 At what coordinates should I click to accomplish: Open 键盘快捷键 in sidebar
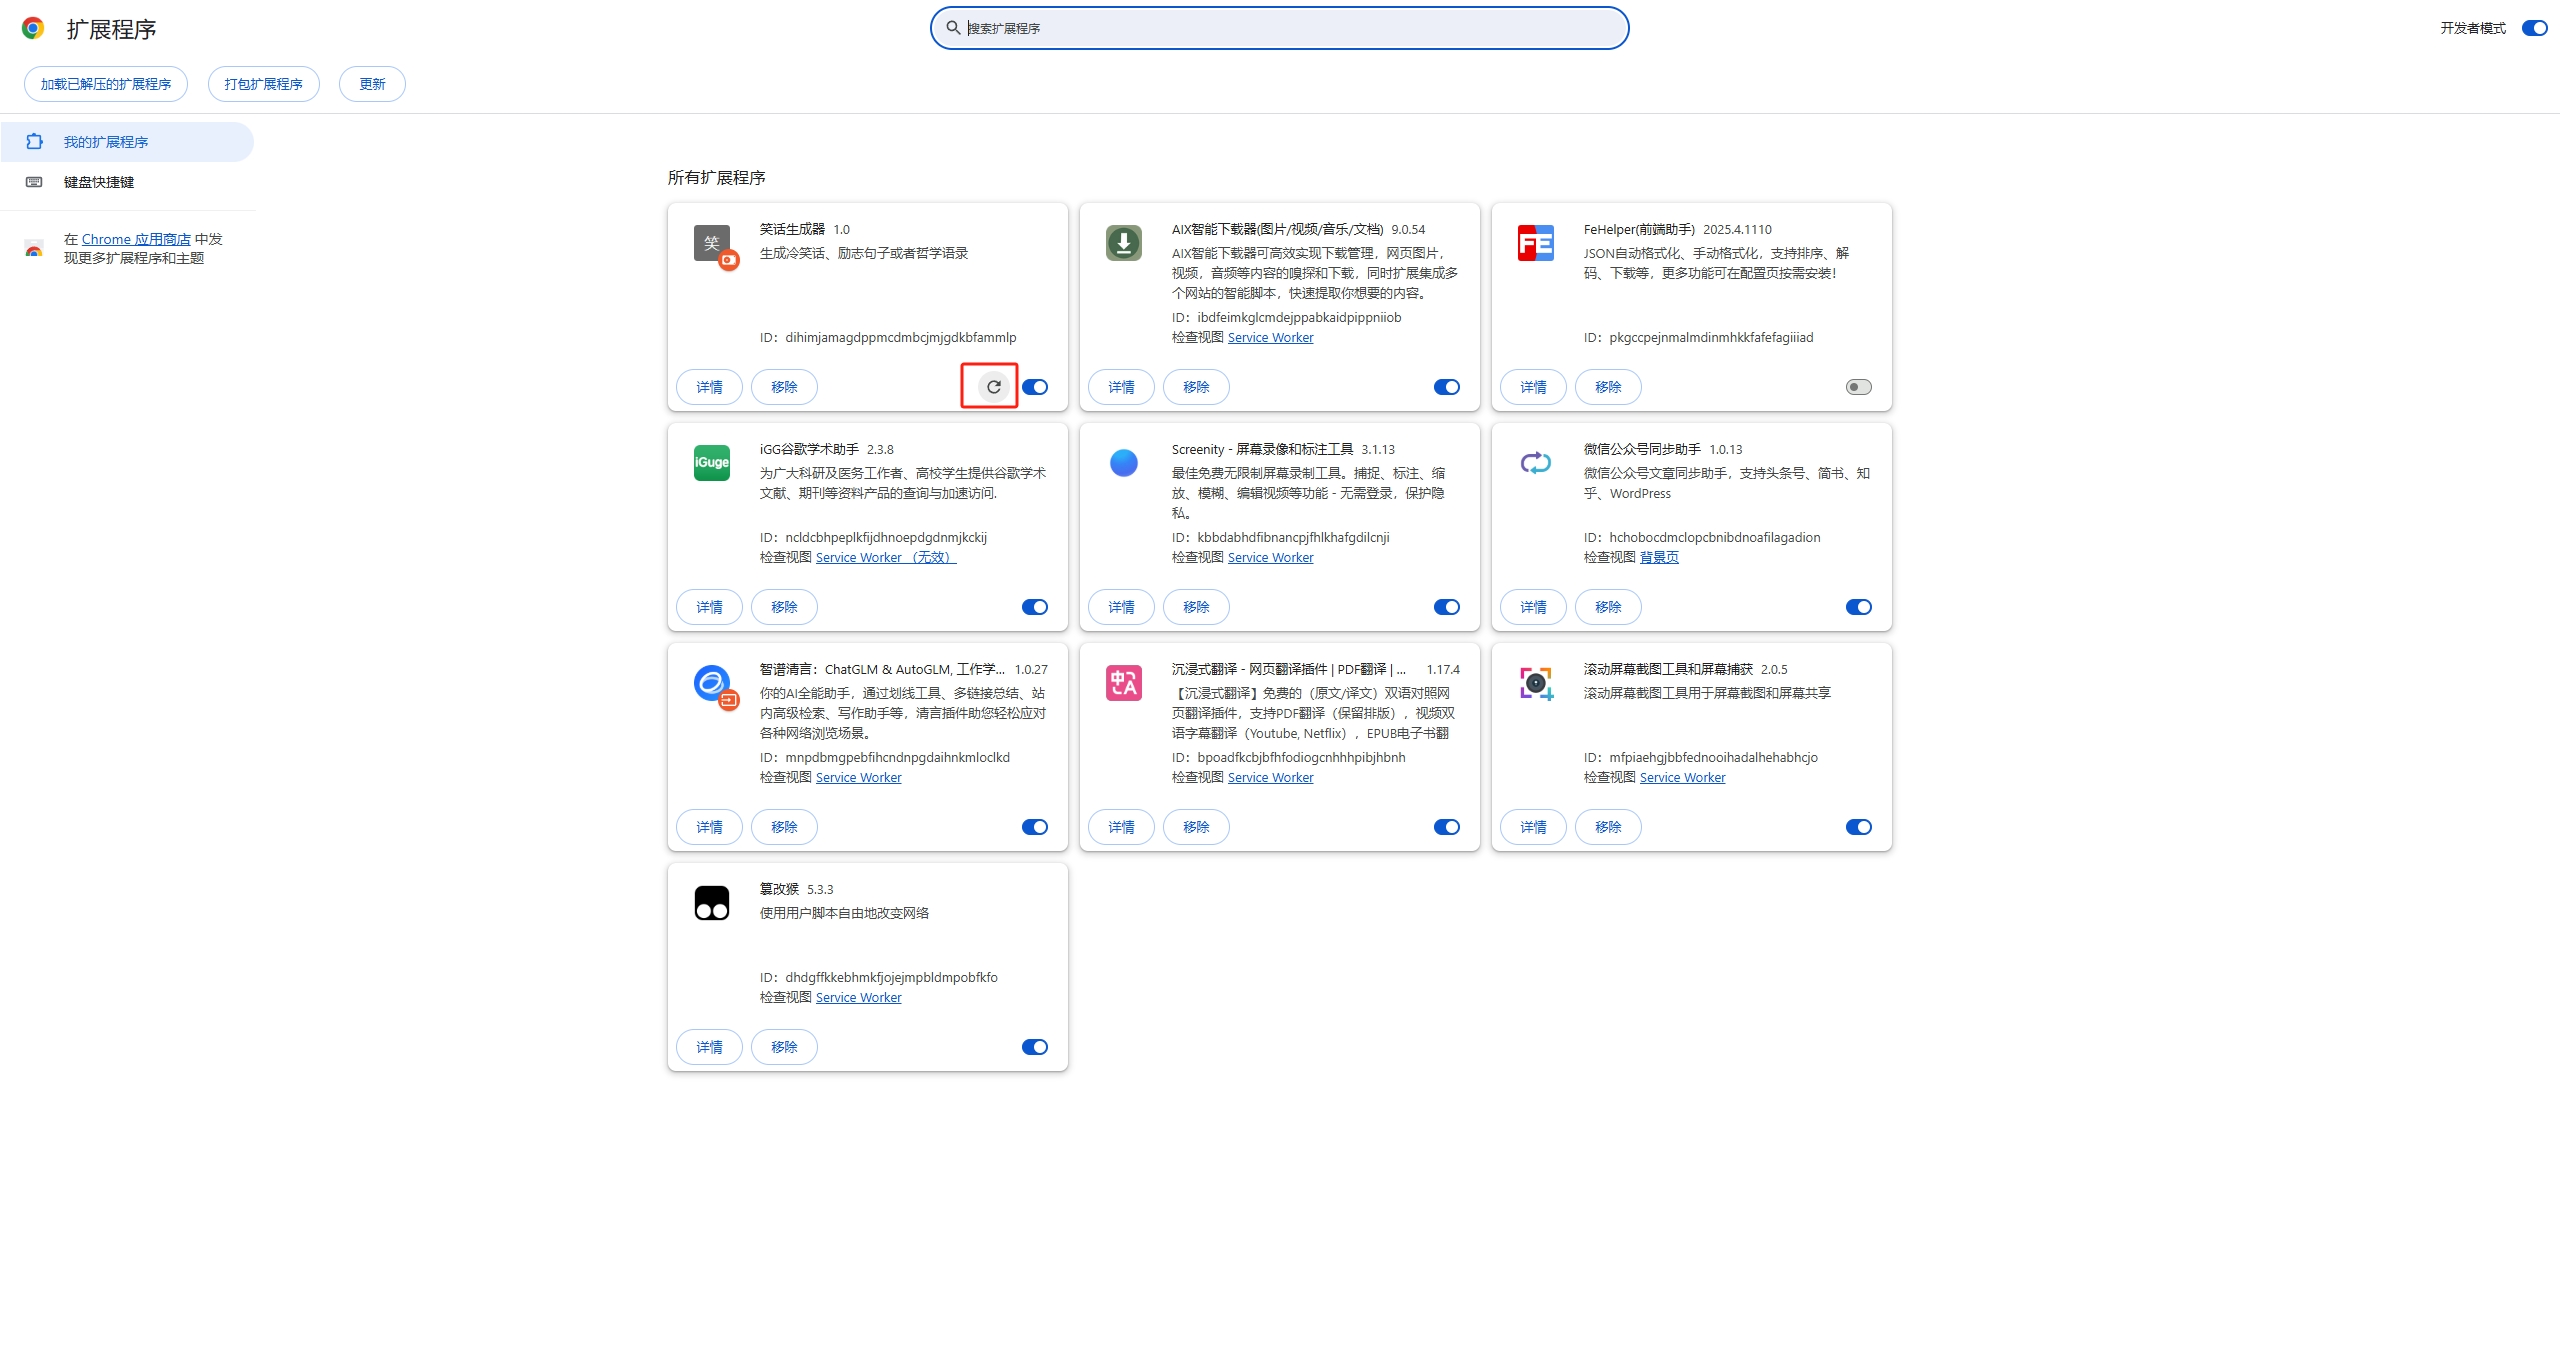[99, 182]
